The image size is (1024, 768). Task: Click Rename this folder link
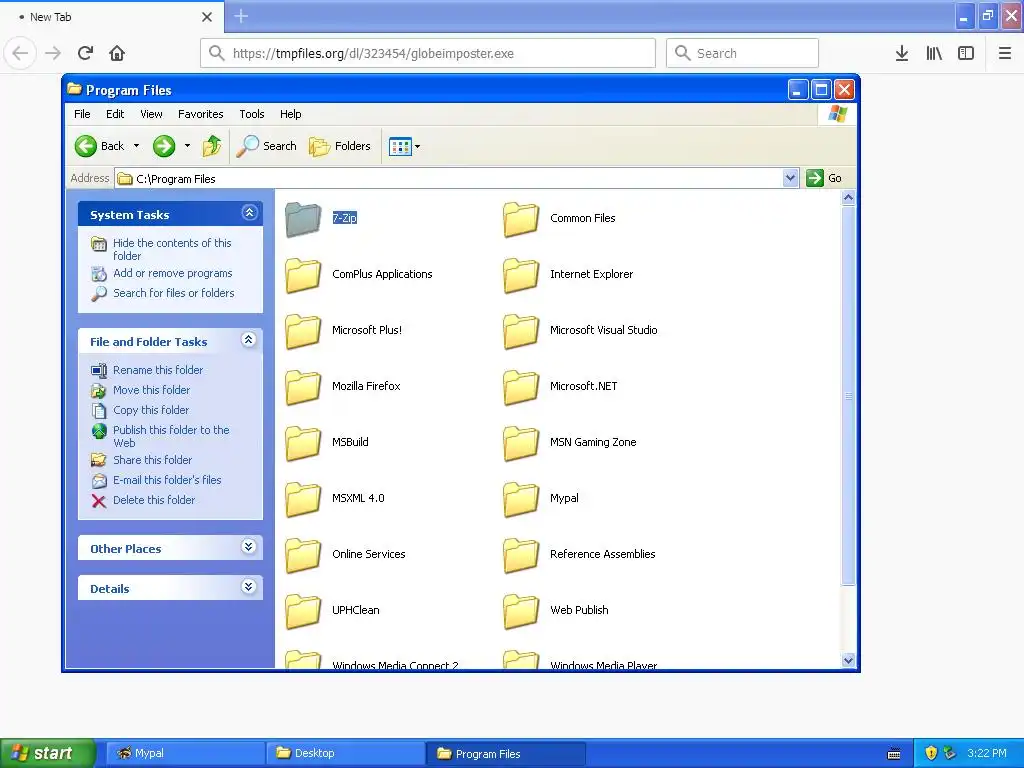[x=157, y=370]
